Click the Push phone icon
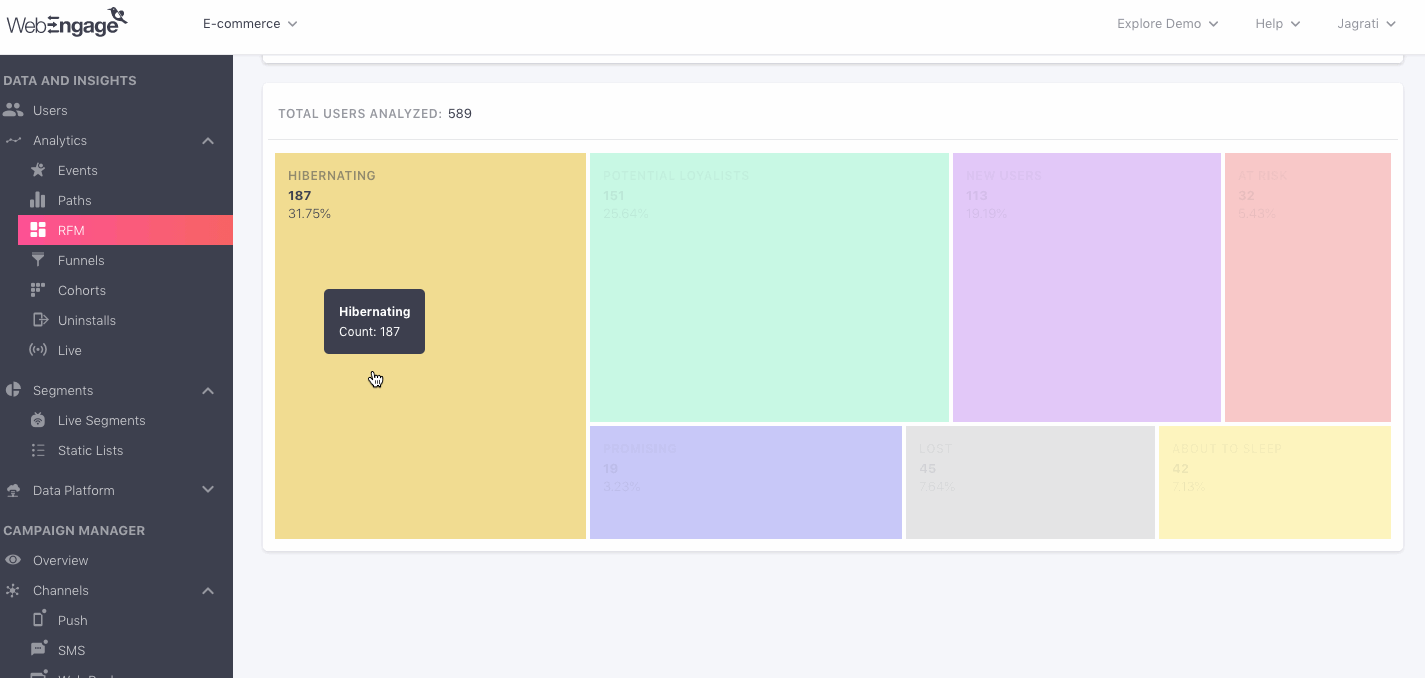 pyautogui.click(x=39, y=619)
